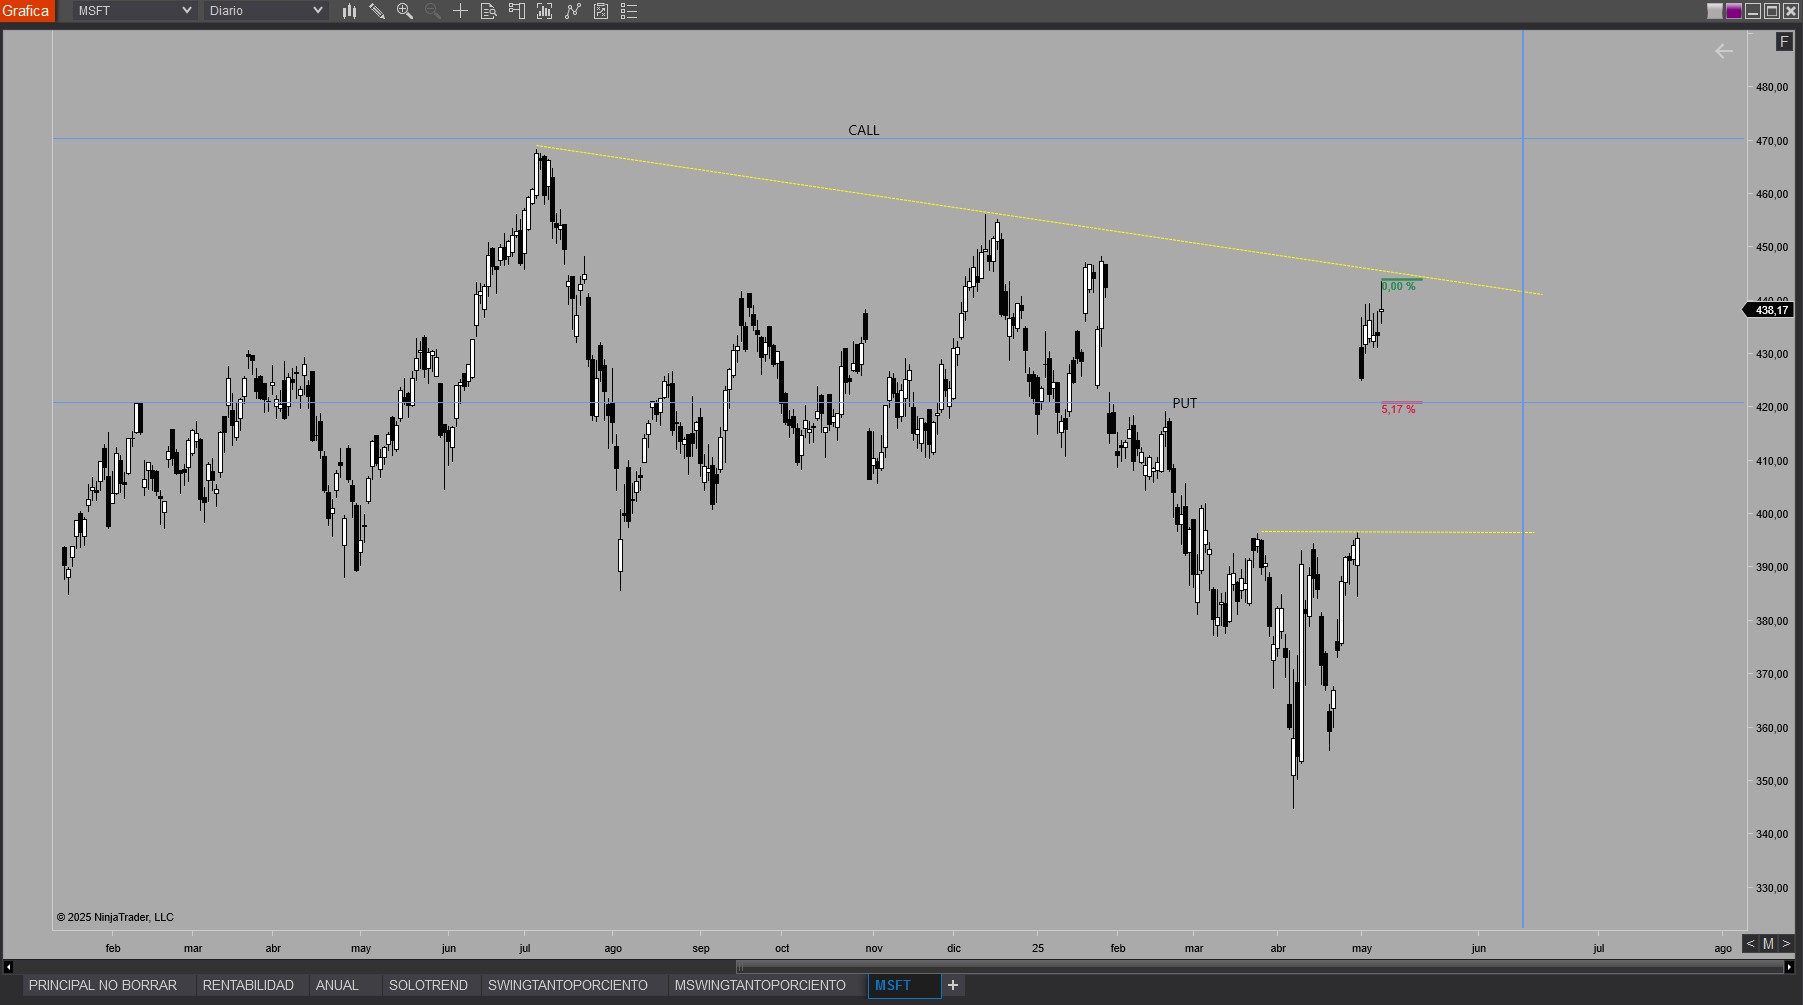Click the '25' year label on time axis
This screenshot has height=1005, width=1803.
point(1038,948)
